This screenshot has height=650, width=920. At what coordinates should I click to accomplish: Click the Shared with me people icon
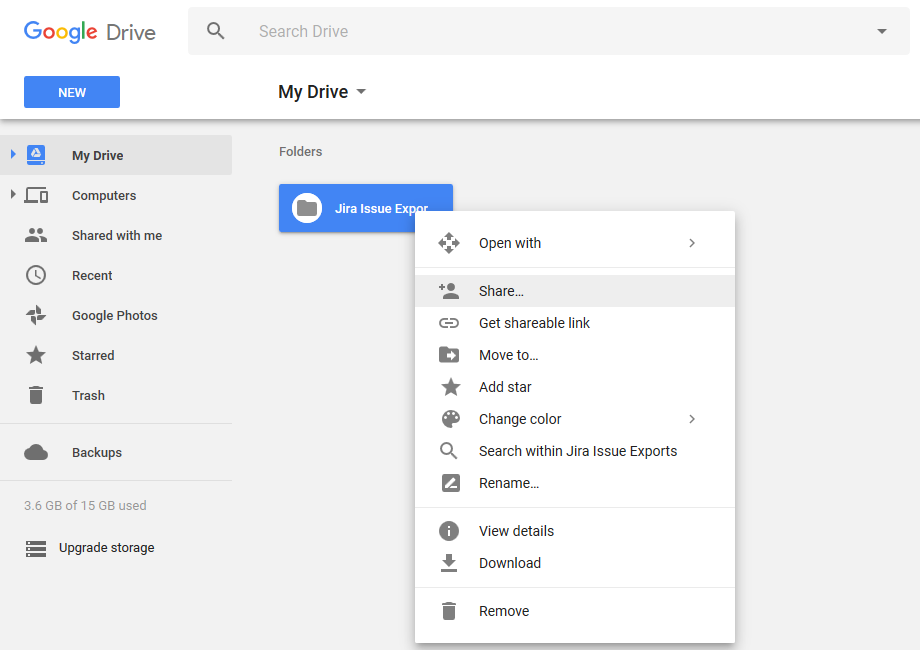tap(36, 236)
